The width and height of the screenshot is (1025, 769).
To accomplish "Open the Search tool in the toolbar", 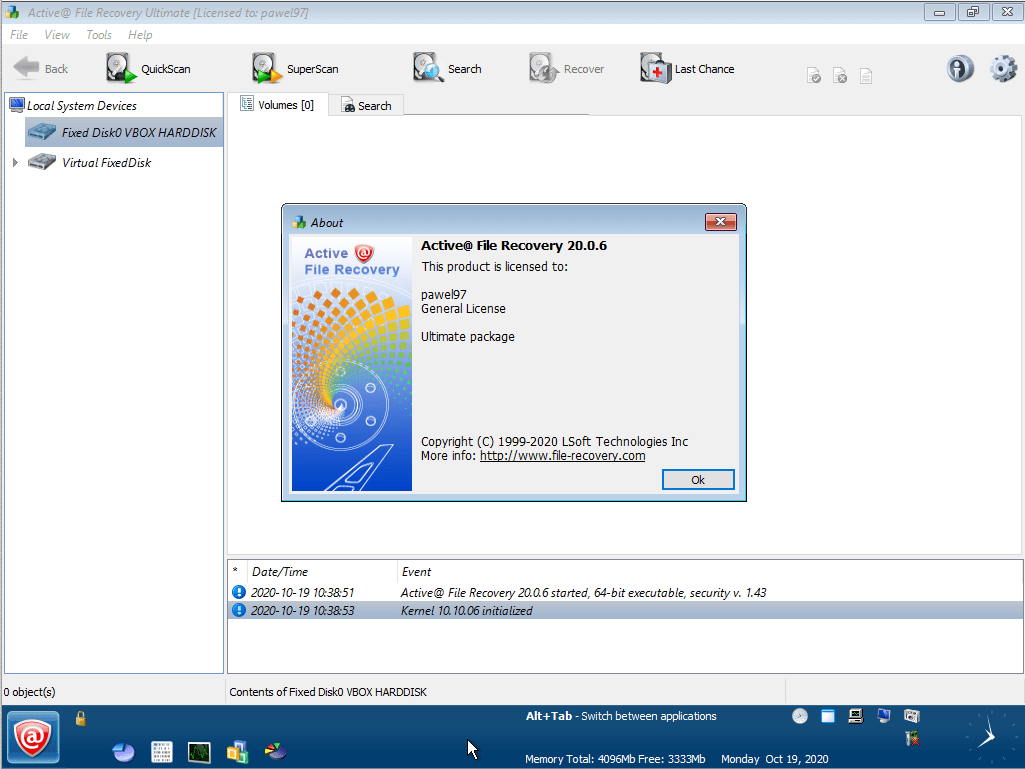I will pos(447,69).
